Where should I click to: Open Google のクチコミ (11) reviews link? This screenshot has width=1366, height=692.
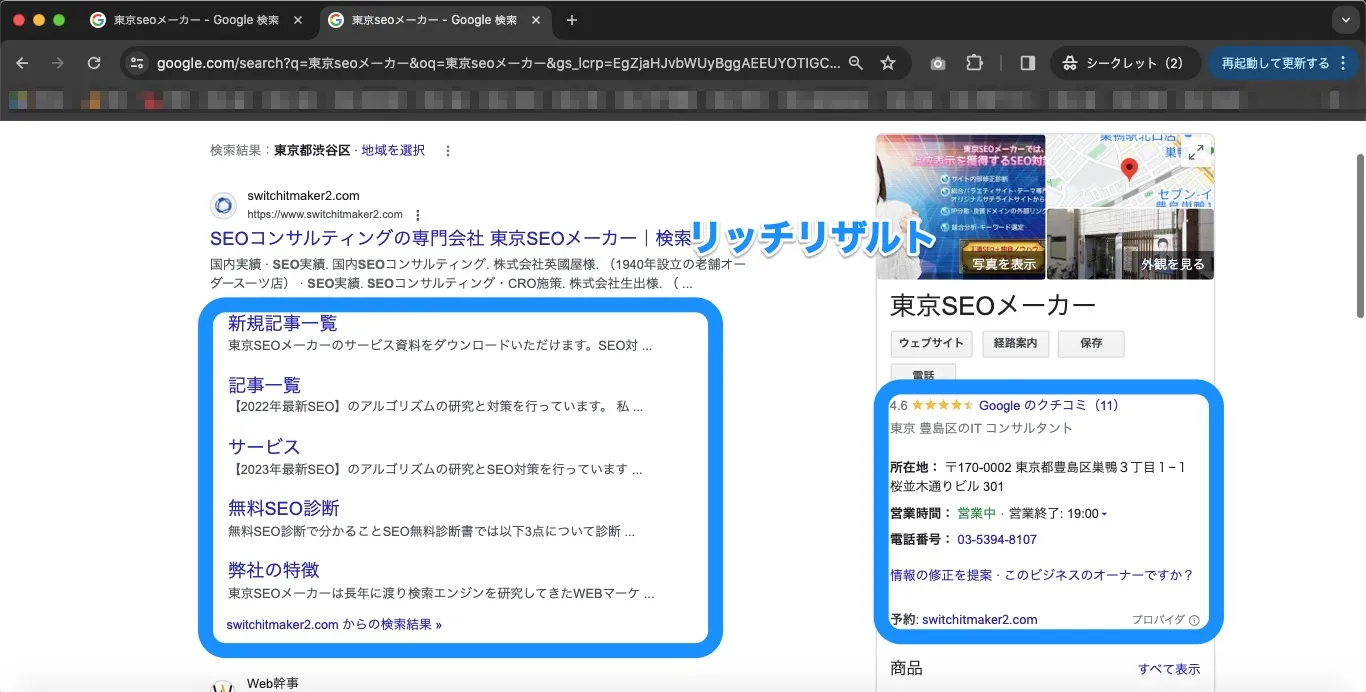[1049, 406]
